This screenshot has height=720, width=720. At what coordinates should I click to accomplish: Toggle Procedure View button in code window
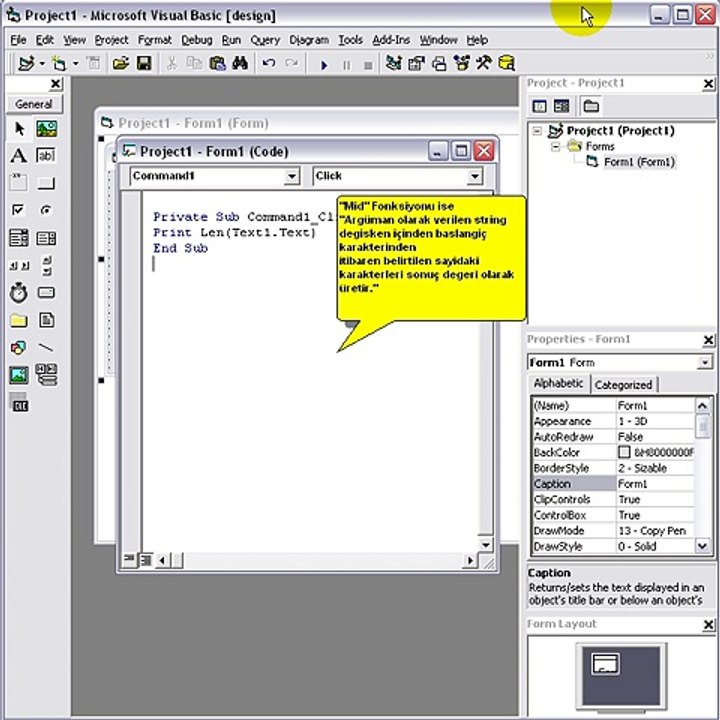click(129, 560)
